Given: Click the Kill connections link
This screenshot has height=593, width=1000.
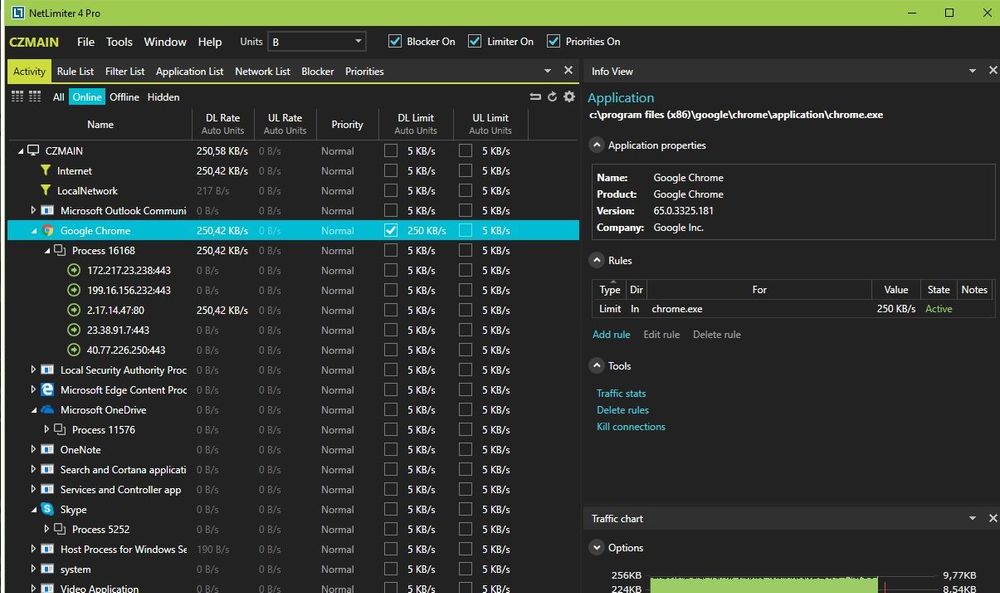Looking at the screenshot, I should pyautogui.click(x=631, y=426).
